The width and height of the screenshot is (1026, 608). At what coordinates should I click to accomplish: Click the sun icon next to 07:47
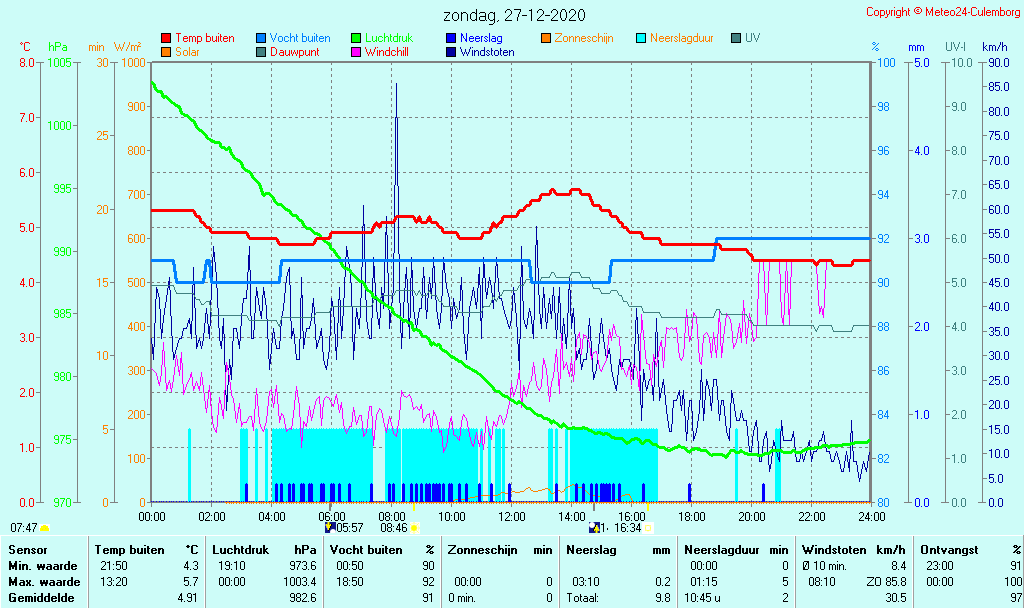[x=45, y=527]
